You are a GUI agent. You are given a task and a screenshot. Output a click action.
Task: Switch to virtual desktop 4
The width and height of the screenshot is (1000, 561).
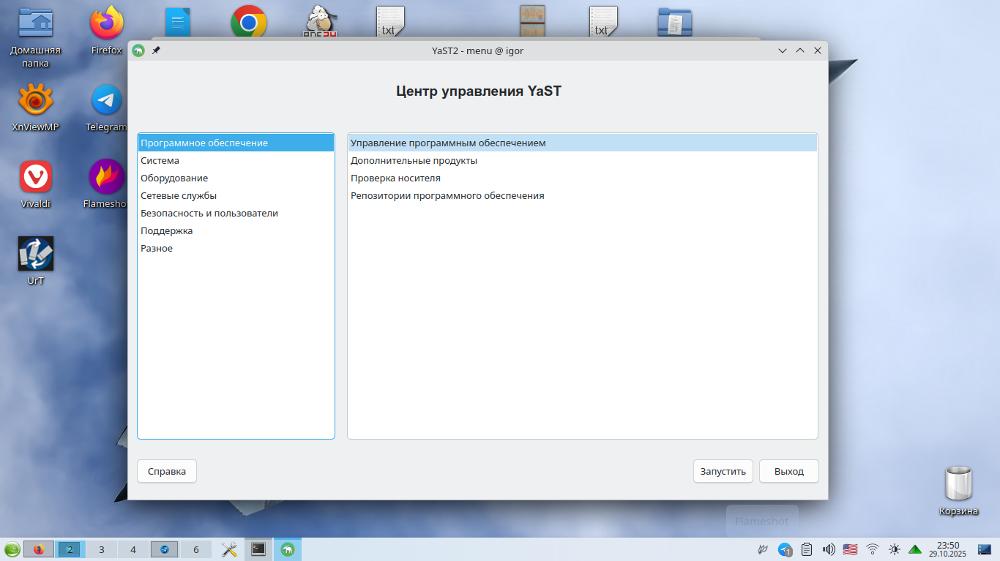(x=133, y=549)
